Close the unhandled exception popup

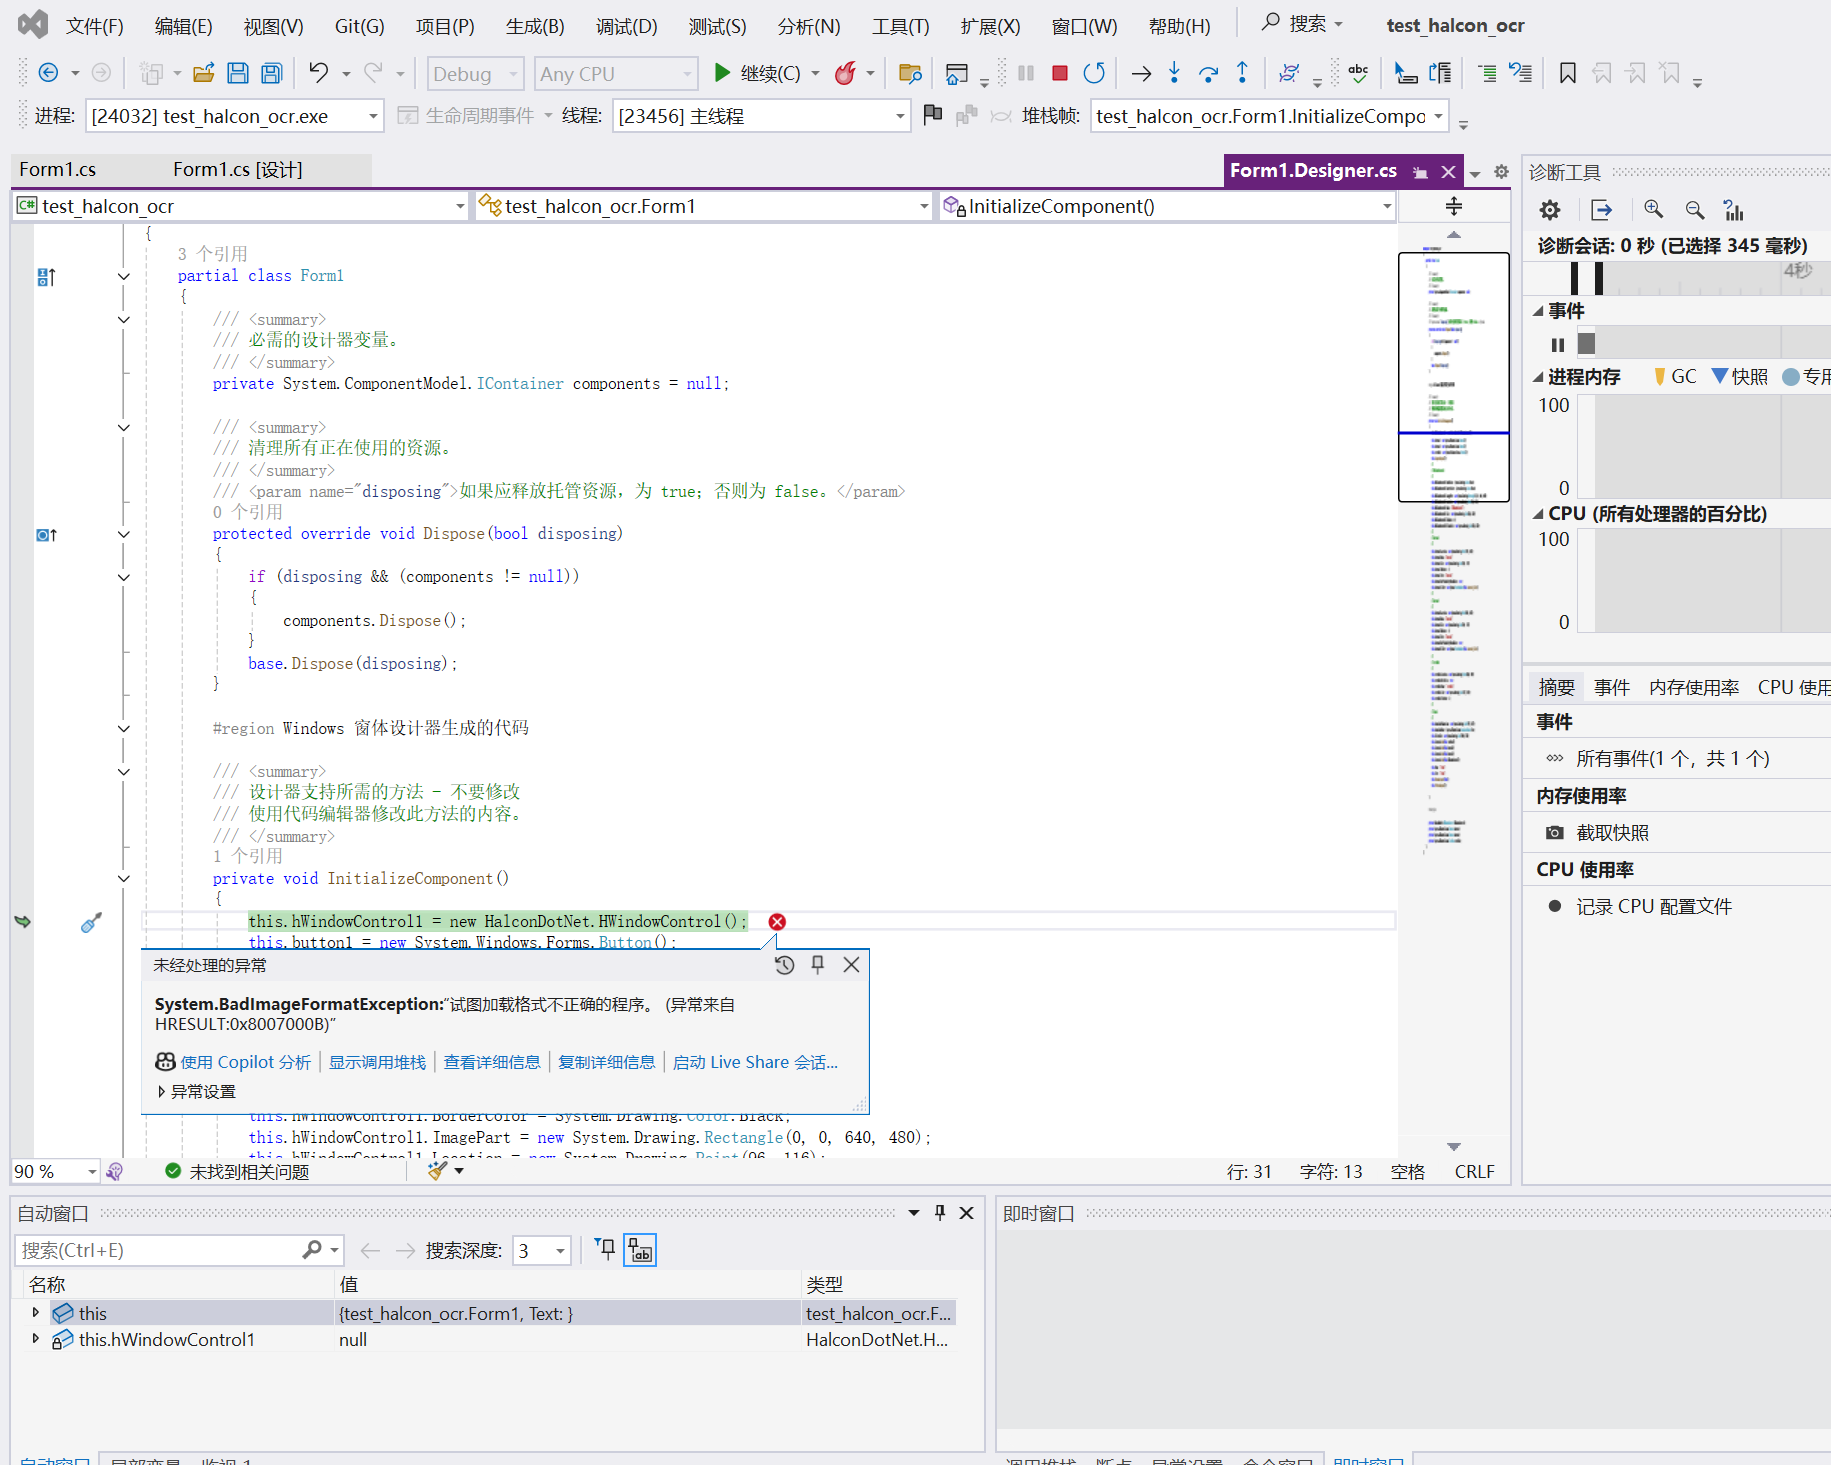tap(851, 965)
